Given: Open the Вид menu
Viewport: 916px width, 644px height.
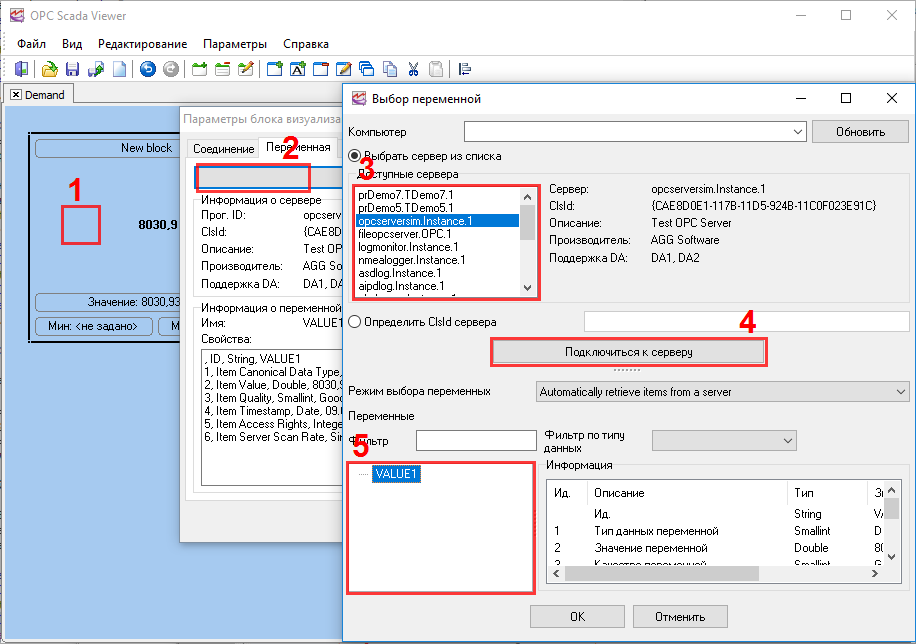Looking at the screenshot, I should click(x=72, y=44).
